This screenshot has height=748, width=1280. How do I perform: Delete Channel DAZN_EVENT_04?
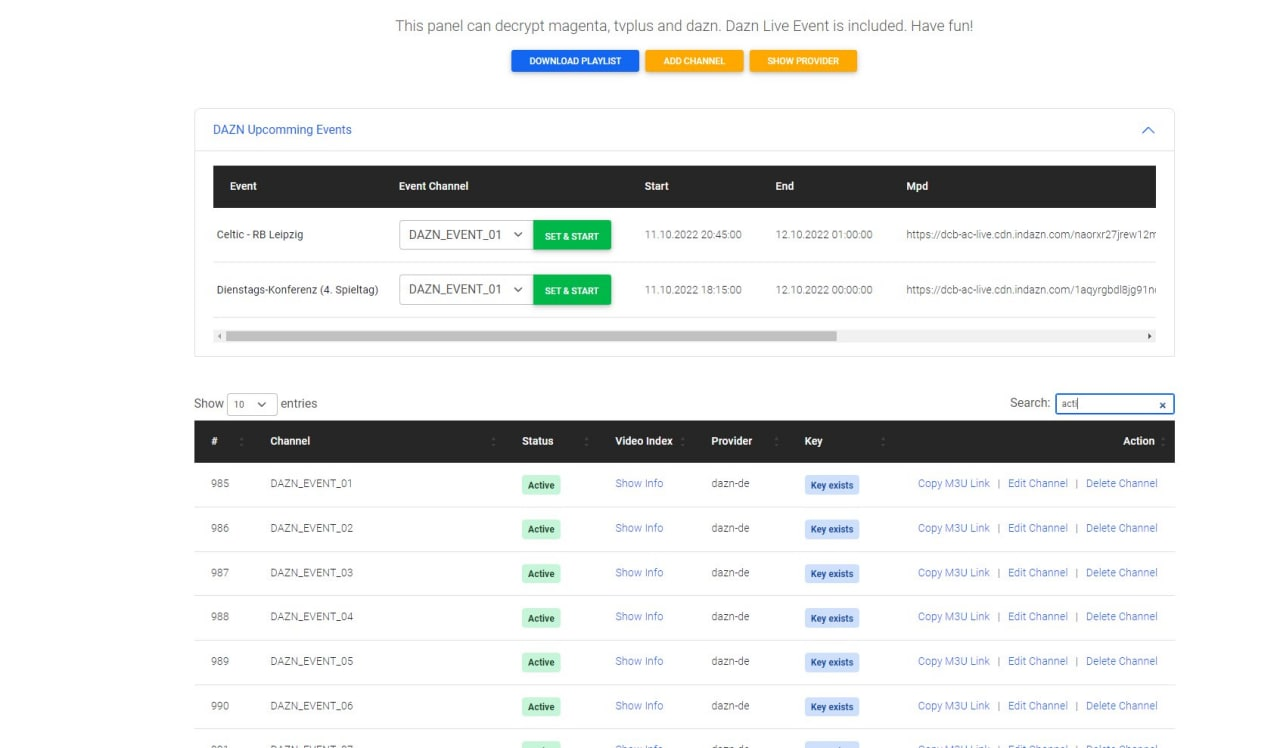(1122, 616)
